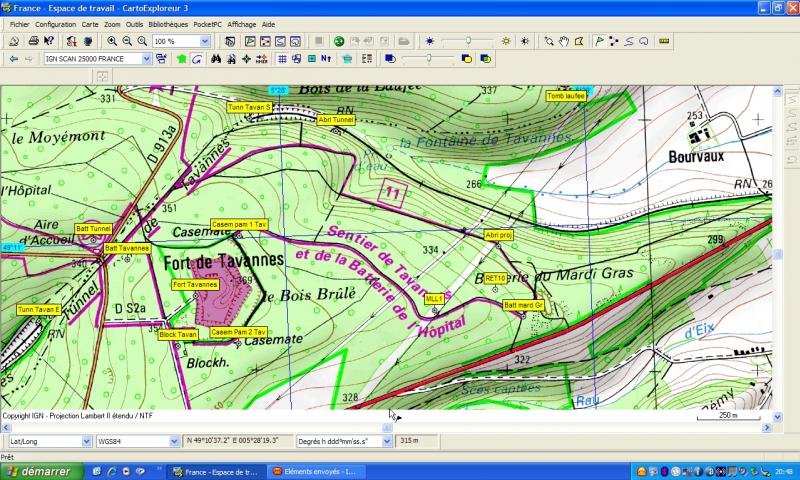Select the connected dots route tool

point(614,41)
